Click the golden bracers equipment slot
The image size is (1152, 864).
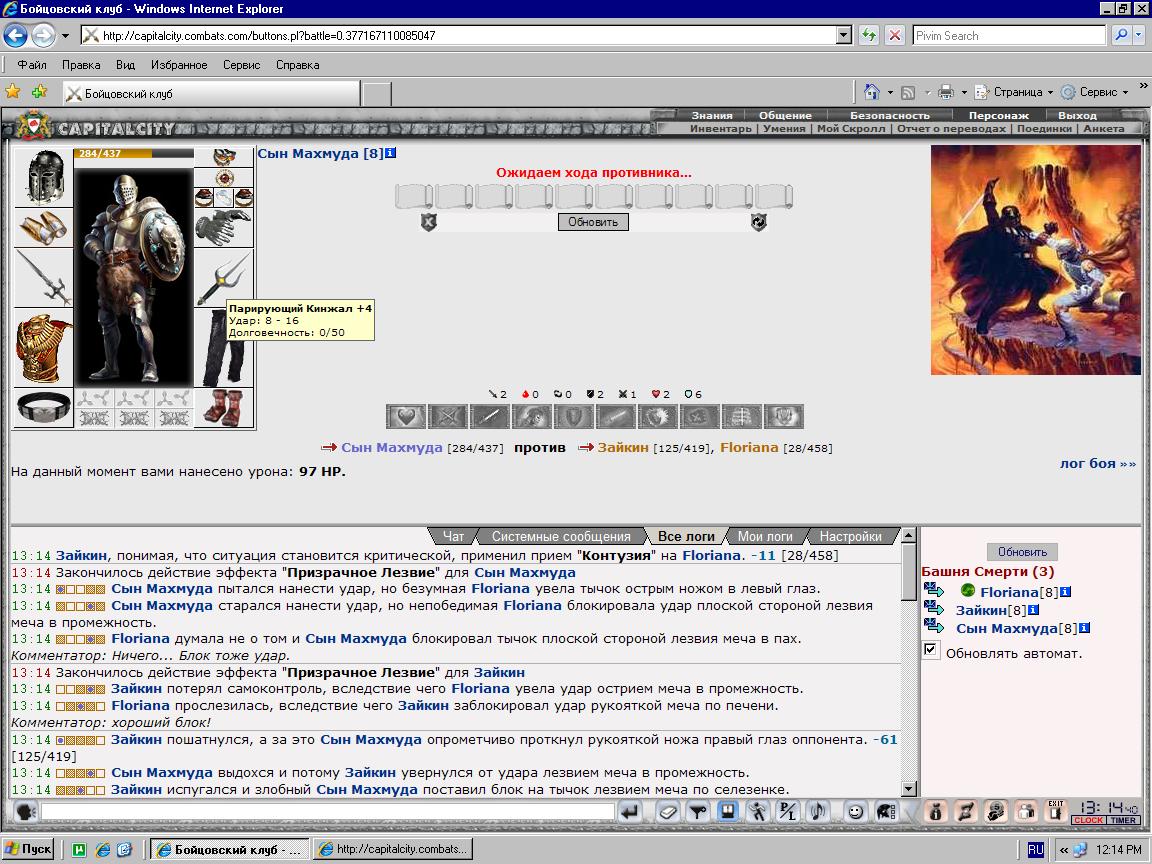tap(43, 228)
